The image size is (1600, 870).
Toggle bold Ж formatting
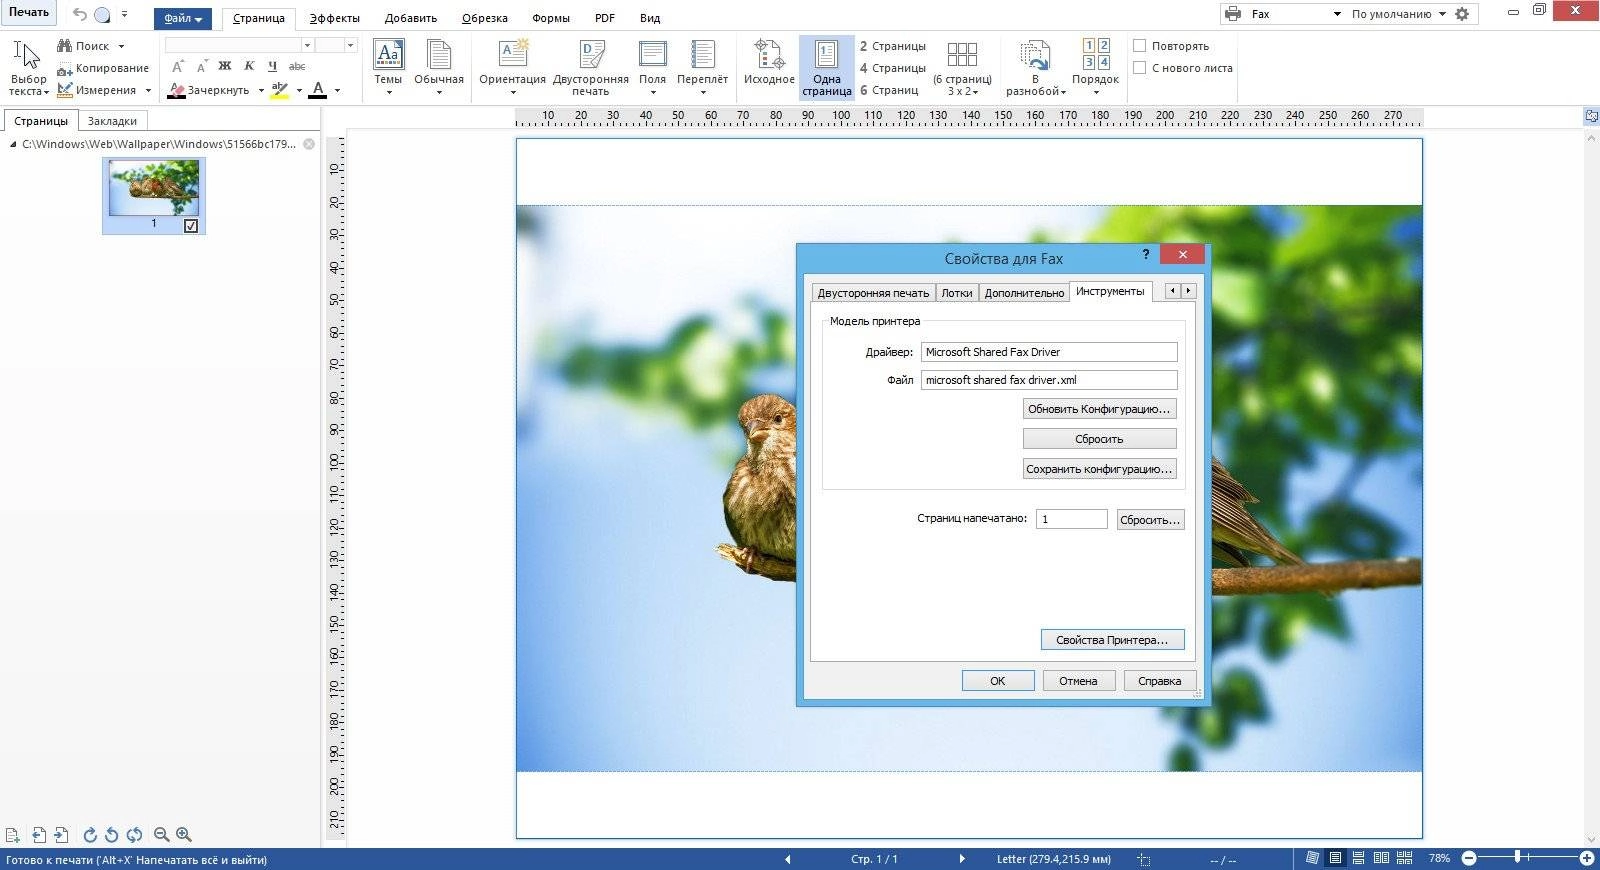(224, 66)
